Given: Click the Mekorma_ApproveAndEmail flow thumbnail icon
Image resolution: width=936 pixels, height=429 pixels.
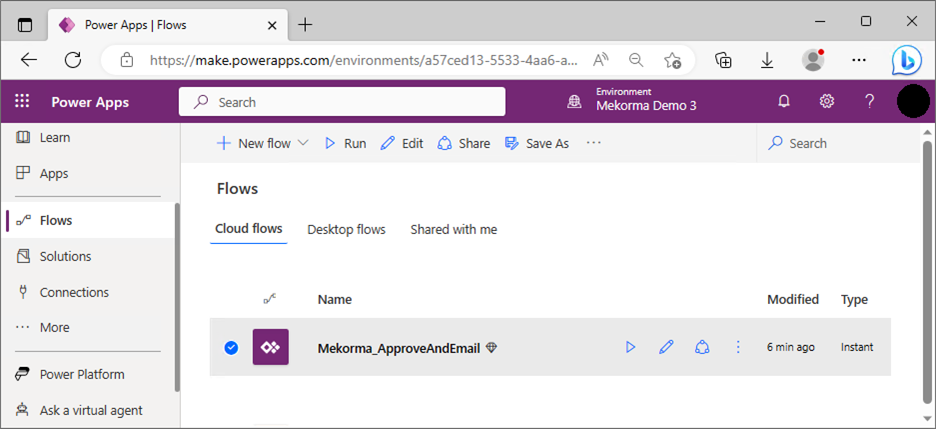Looking at the screenshot, I should (x=270, y=347).
